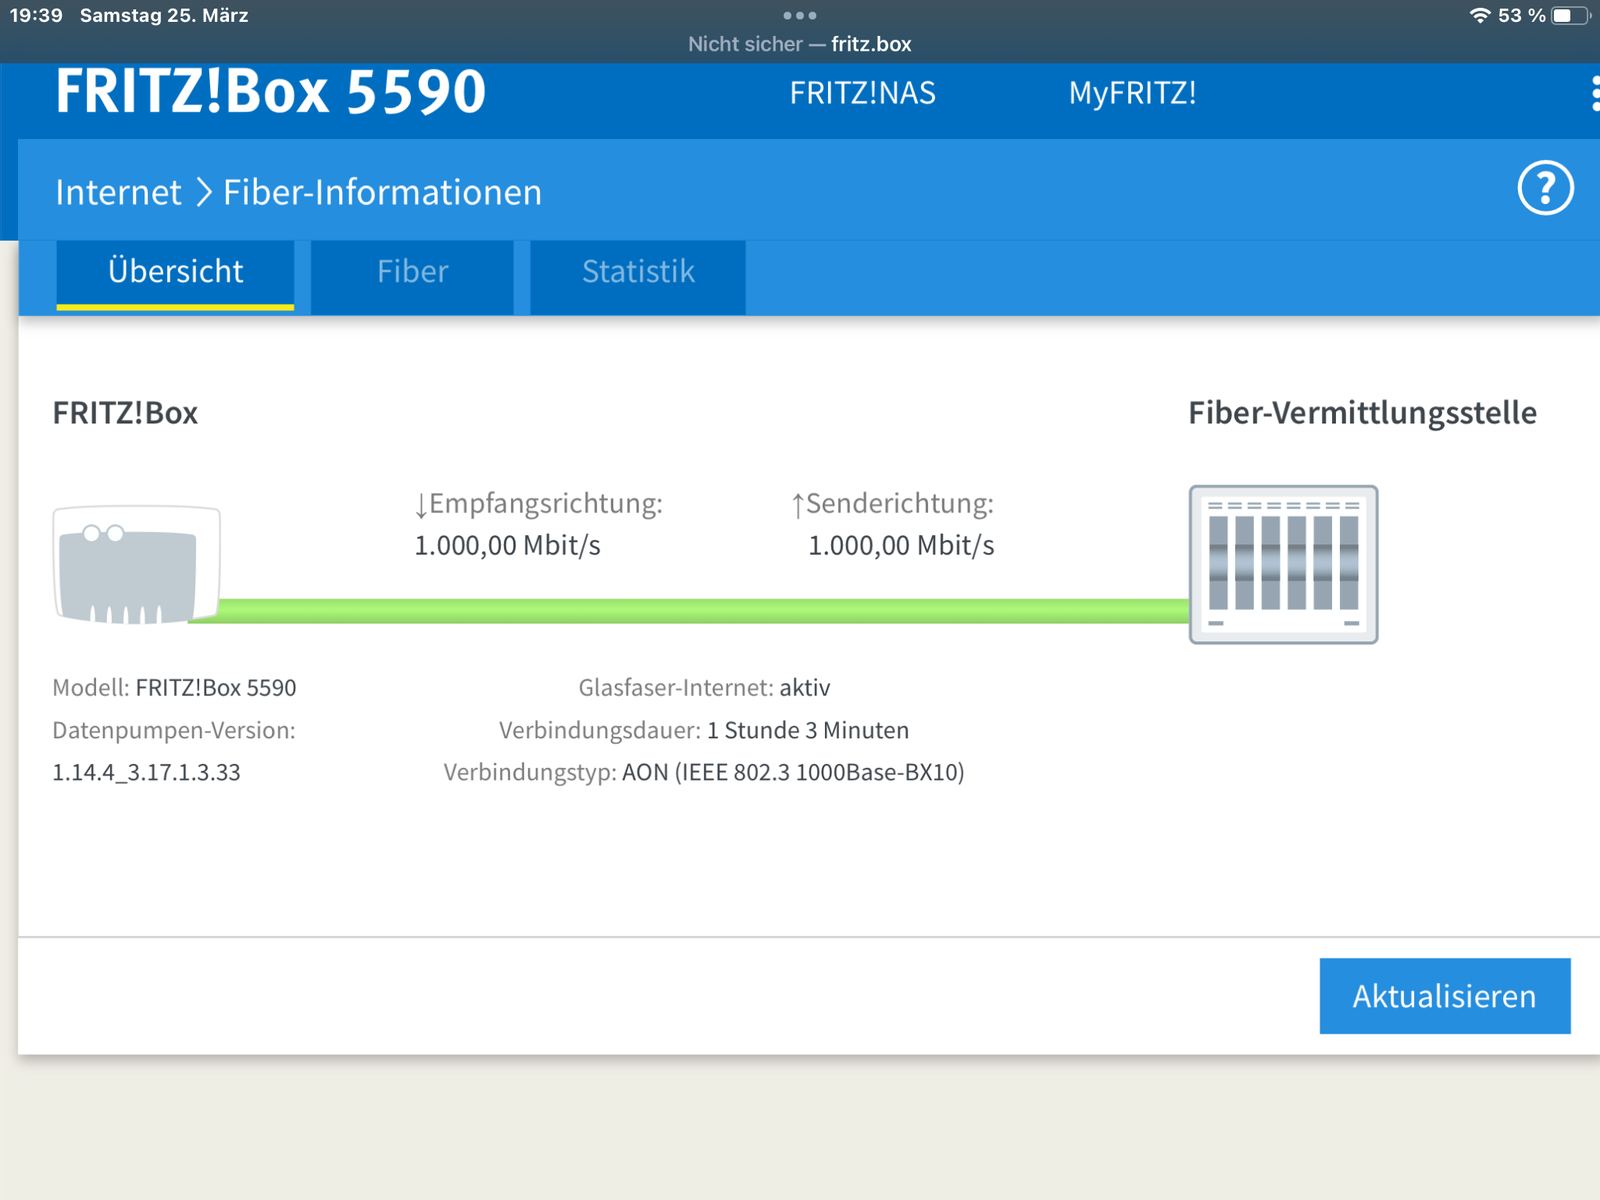Open the Statistik tab

638,276
